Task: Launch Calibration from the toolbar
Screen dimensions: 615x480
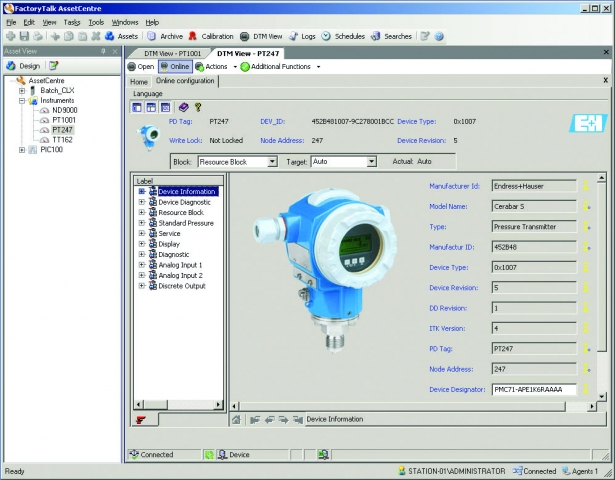Action: tap(211, 36)
